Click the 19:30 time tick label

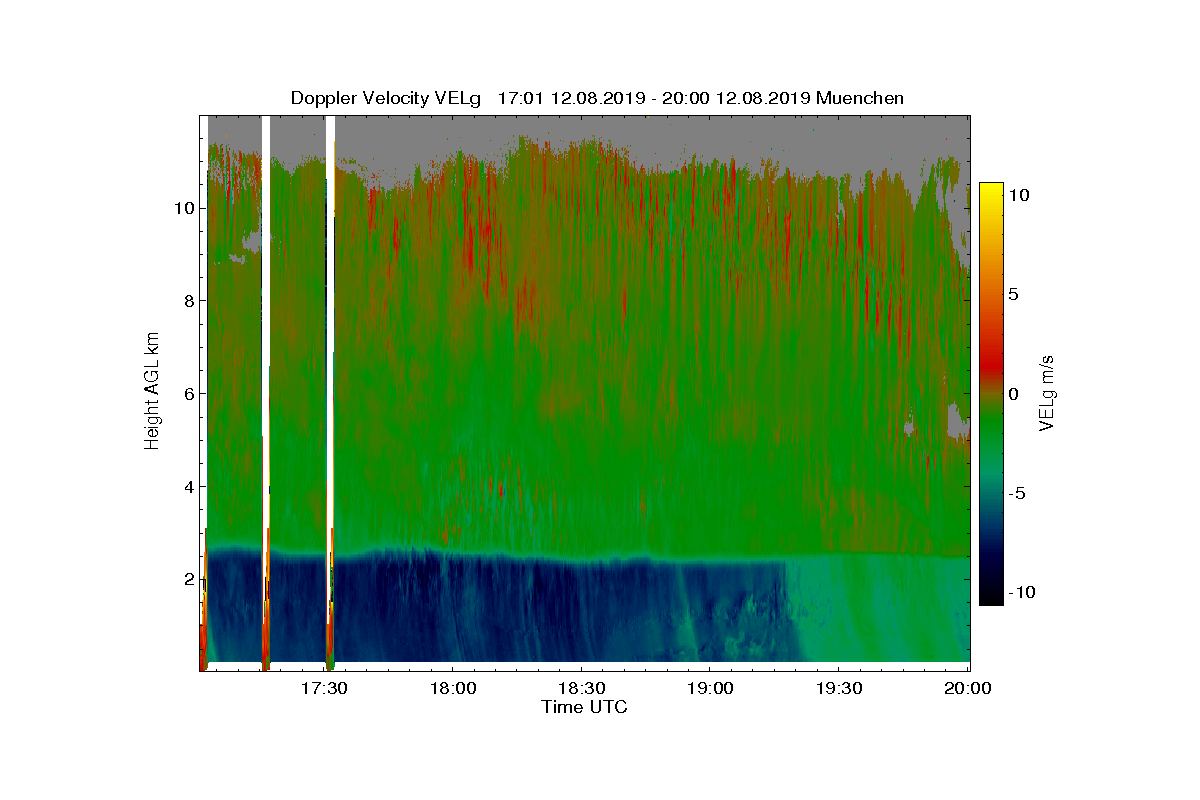[839, 688]
